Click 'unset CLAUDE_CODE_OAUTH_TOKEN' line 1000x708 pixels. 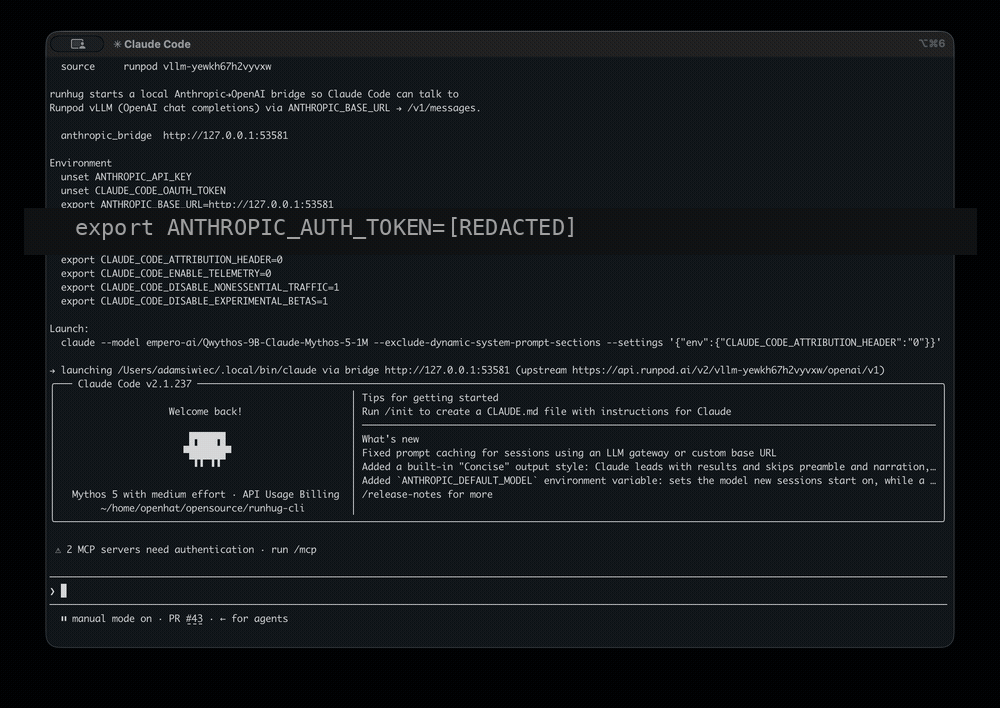[143, 191]
